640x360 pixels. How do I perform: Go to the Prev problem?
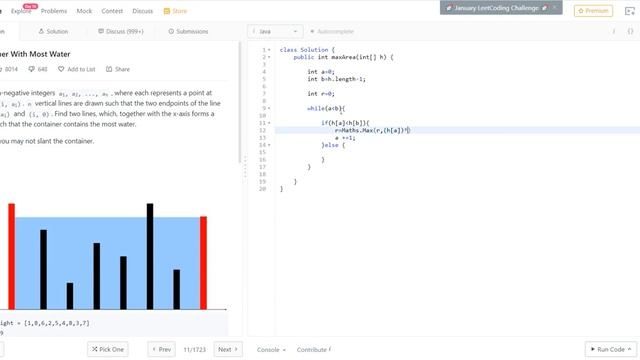coord(162,349)
